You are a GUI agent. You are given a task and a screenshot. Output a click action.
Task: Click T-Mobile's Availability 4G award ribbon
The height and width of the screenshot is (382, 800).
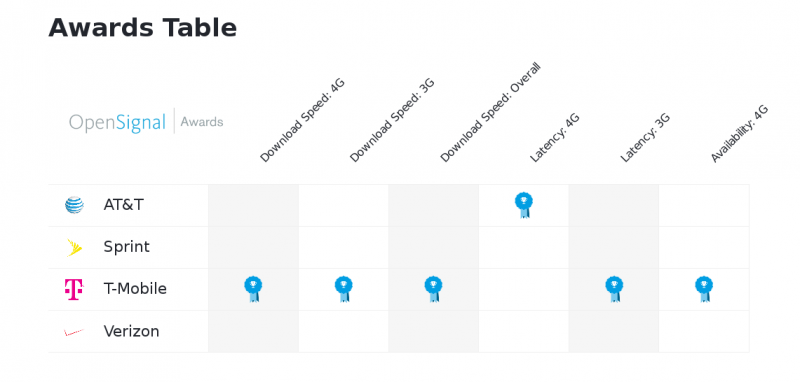point(704,289)
